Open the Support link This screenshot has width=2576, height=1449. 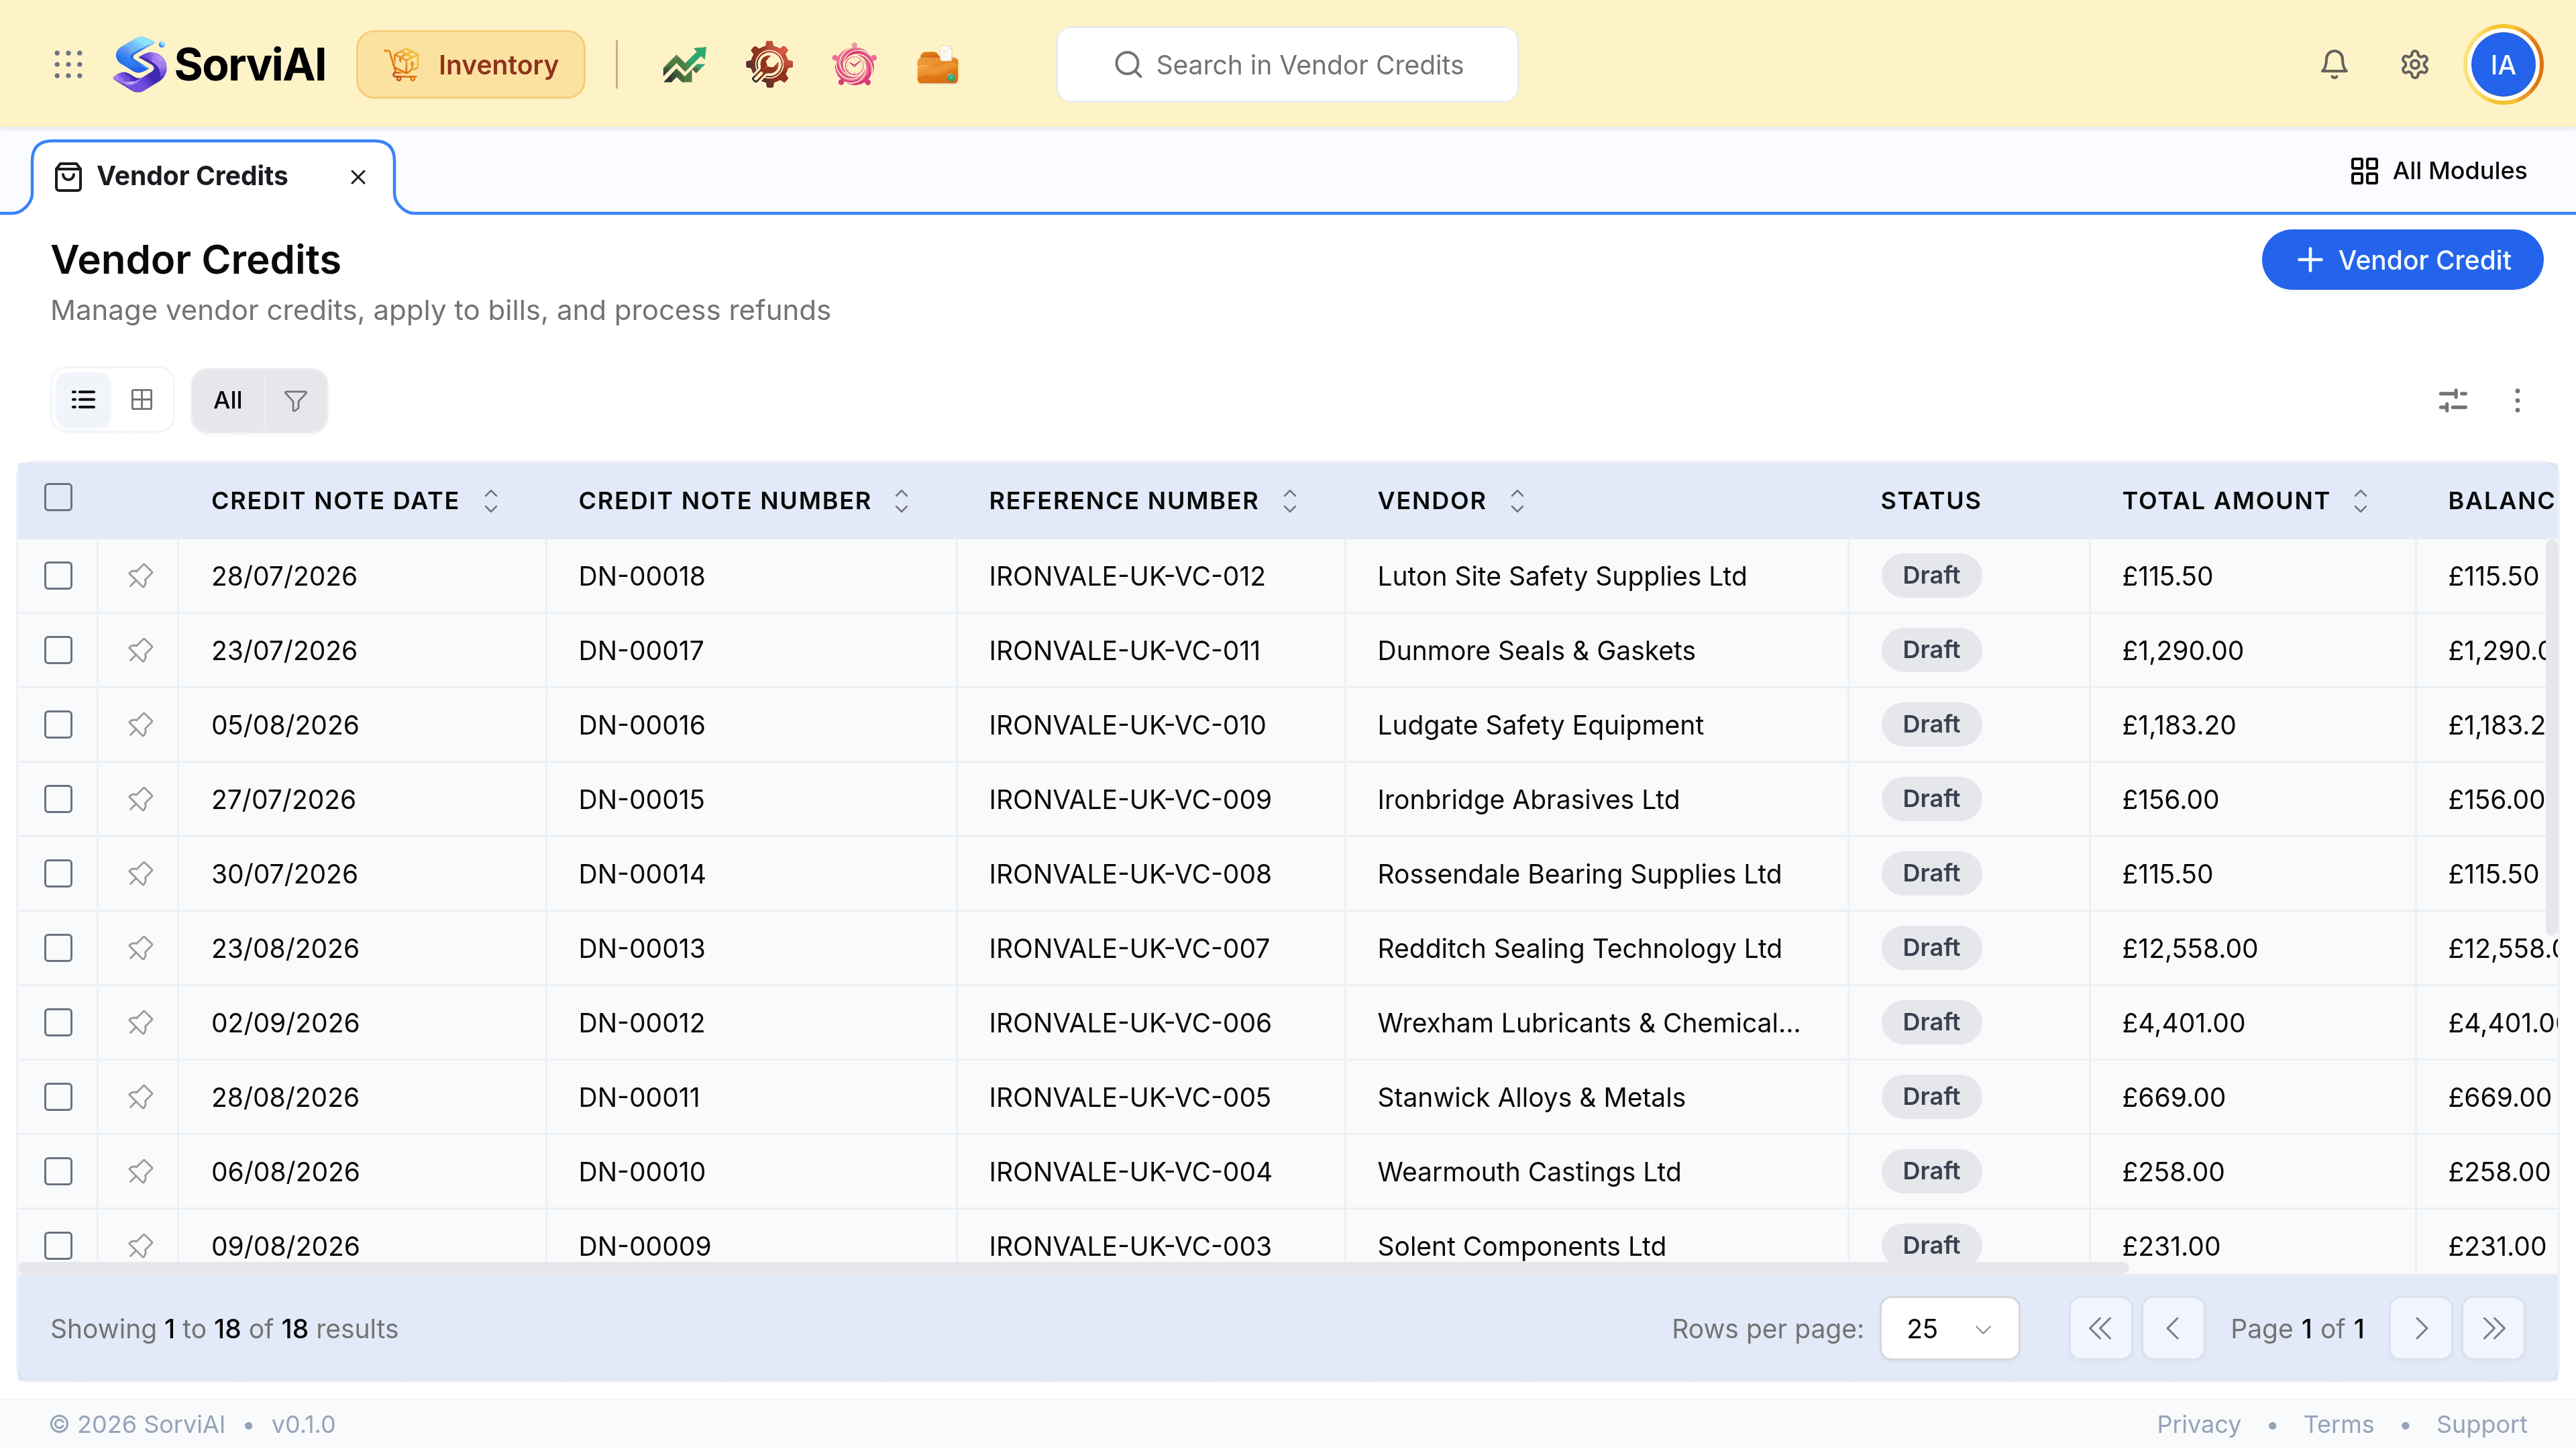click(x=2481, y=1424)
